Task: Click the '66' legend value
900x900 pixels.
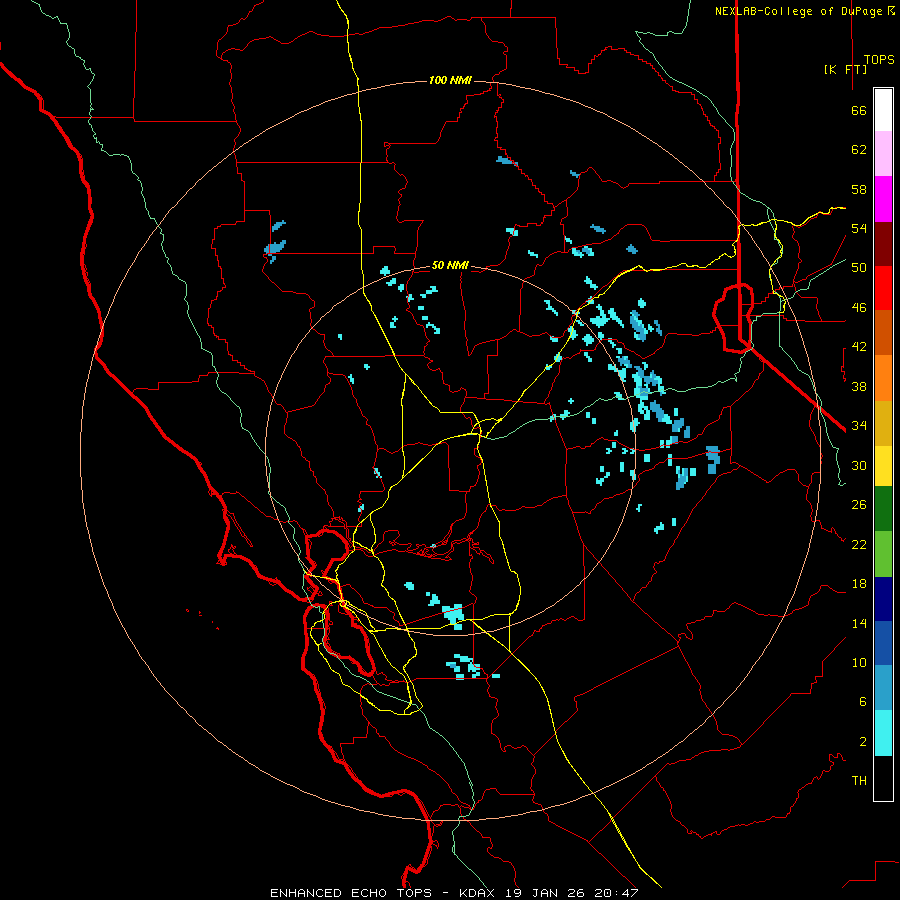Action: tap(859, 111)
